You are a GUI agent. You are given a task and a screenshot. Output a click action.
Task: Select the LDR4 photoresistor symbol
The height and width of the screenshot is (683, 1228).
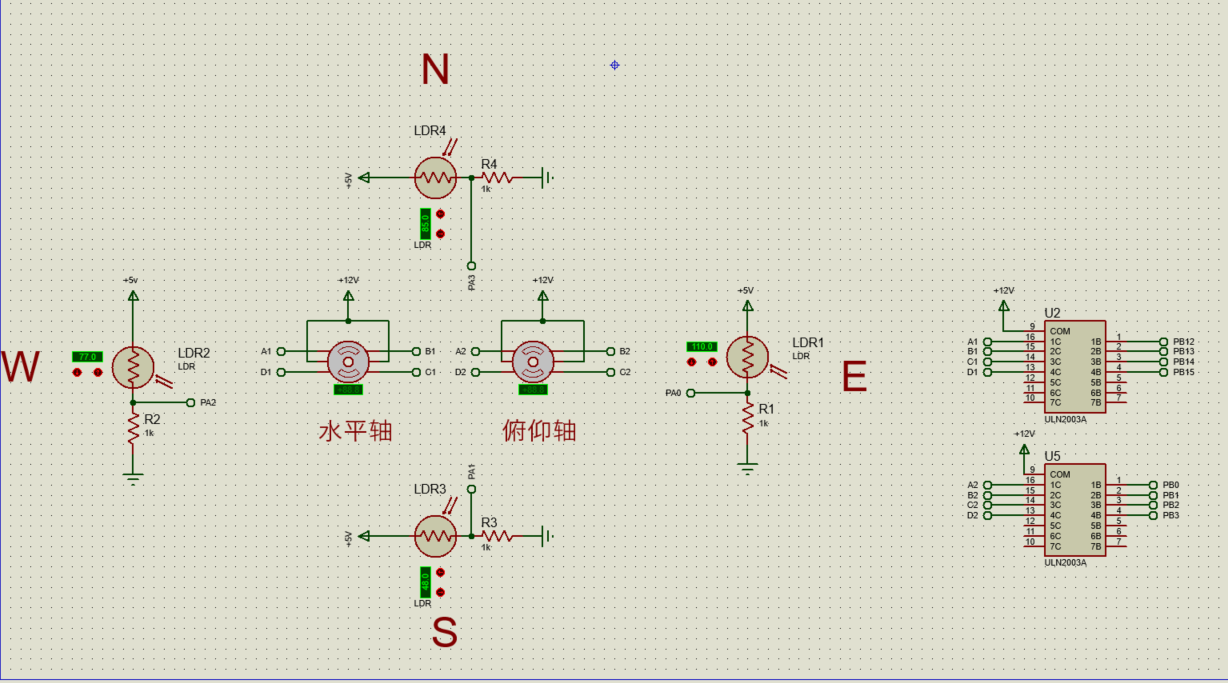435,178
